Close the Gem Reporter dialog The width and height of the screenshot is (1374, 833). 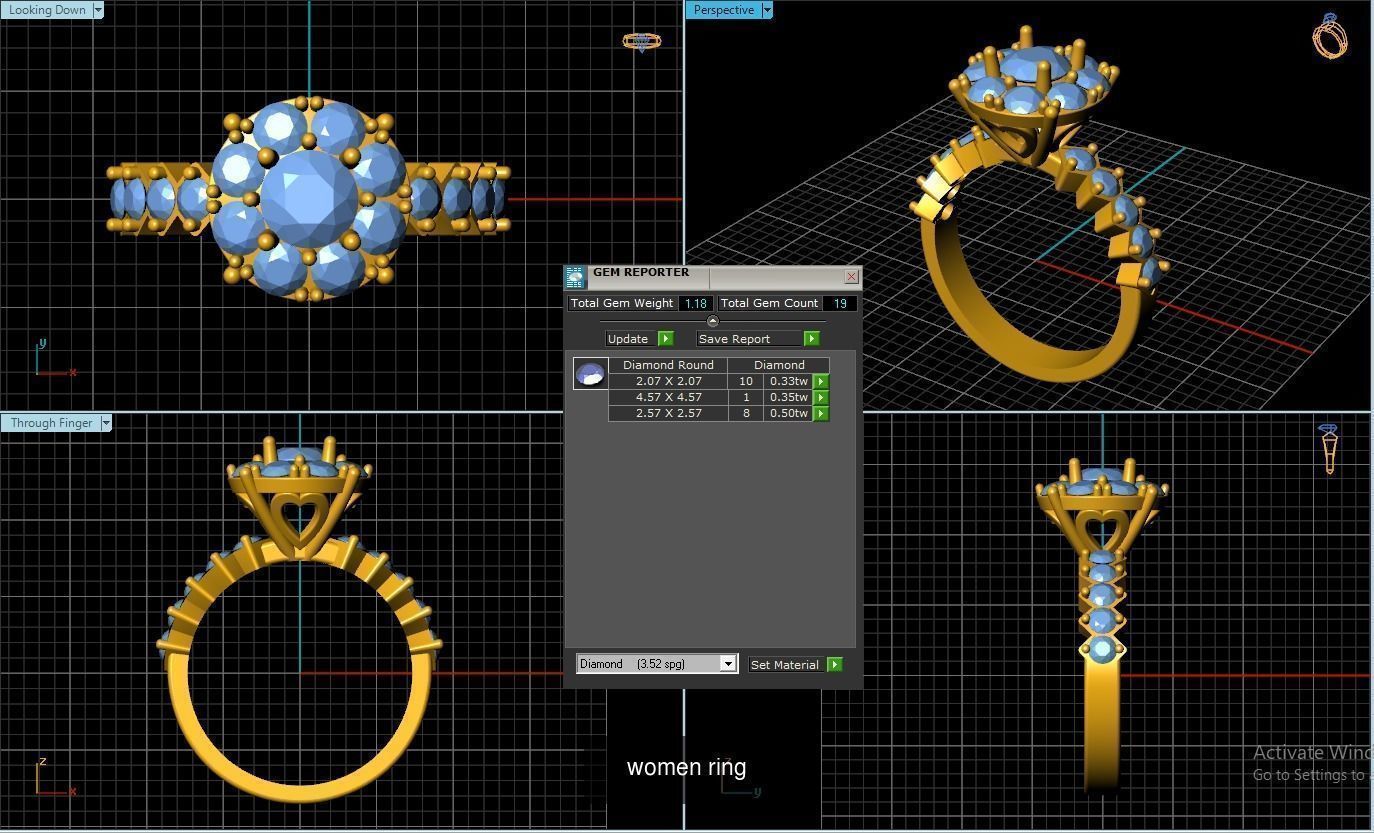coord(851,277)
